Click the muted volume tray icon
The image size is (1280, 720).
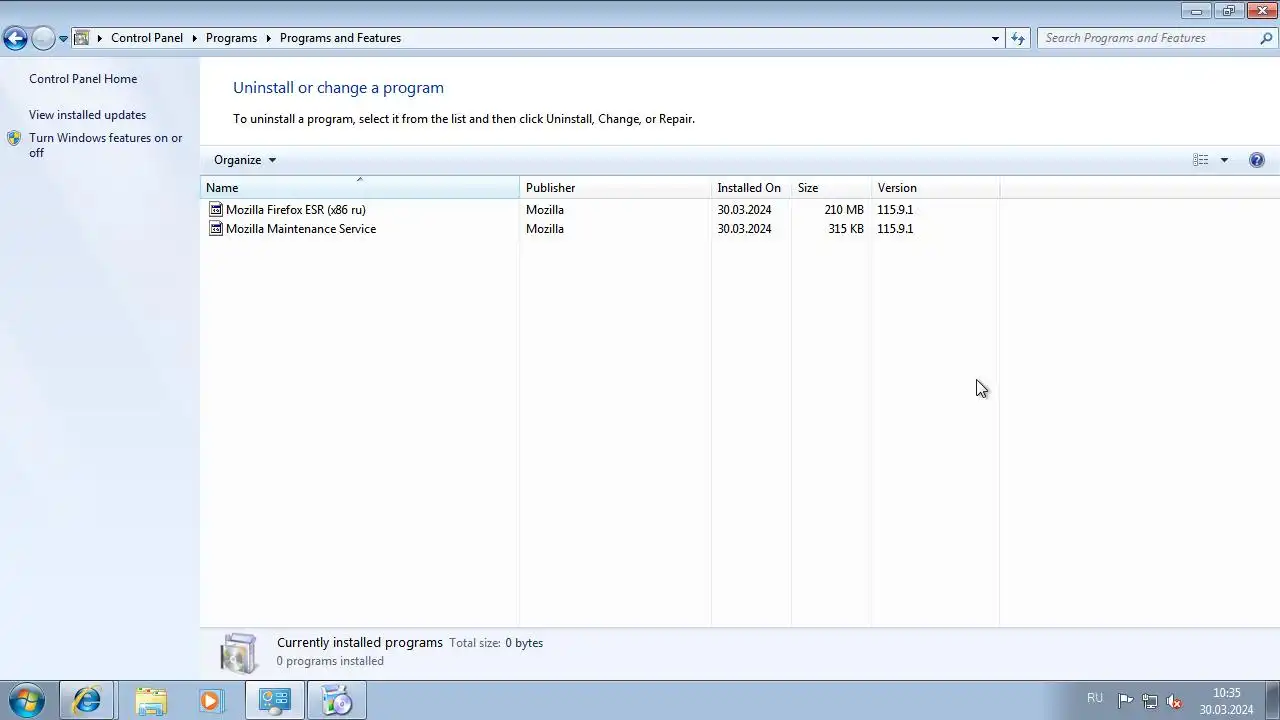(x=1174, y=701)
